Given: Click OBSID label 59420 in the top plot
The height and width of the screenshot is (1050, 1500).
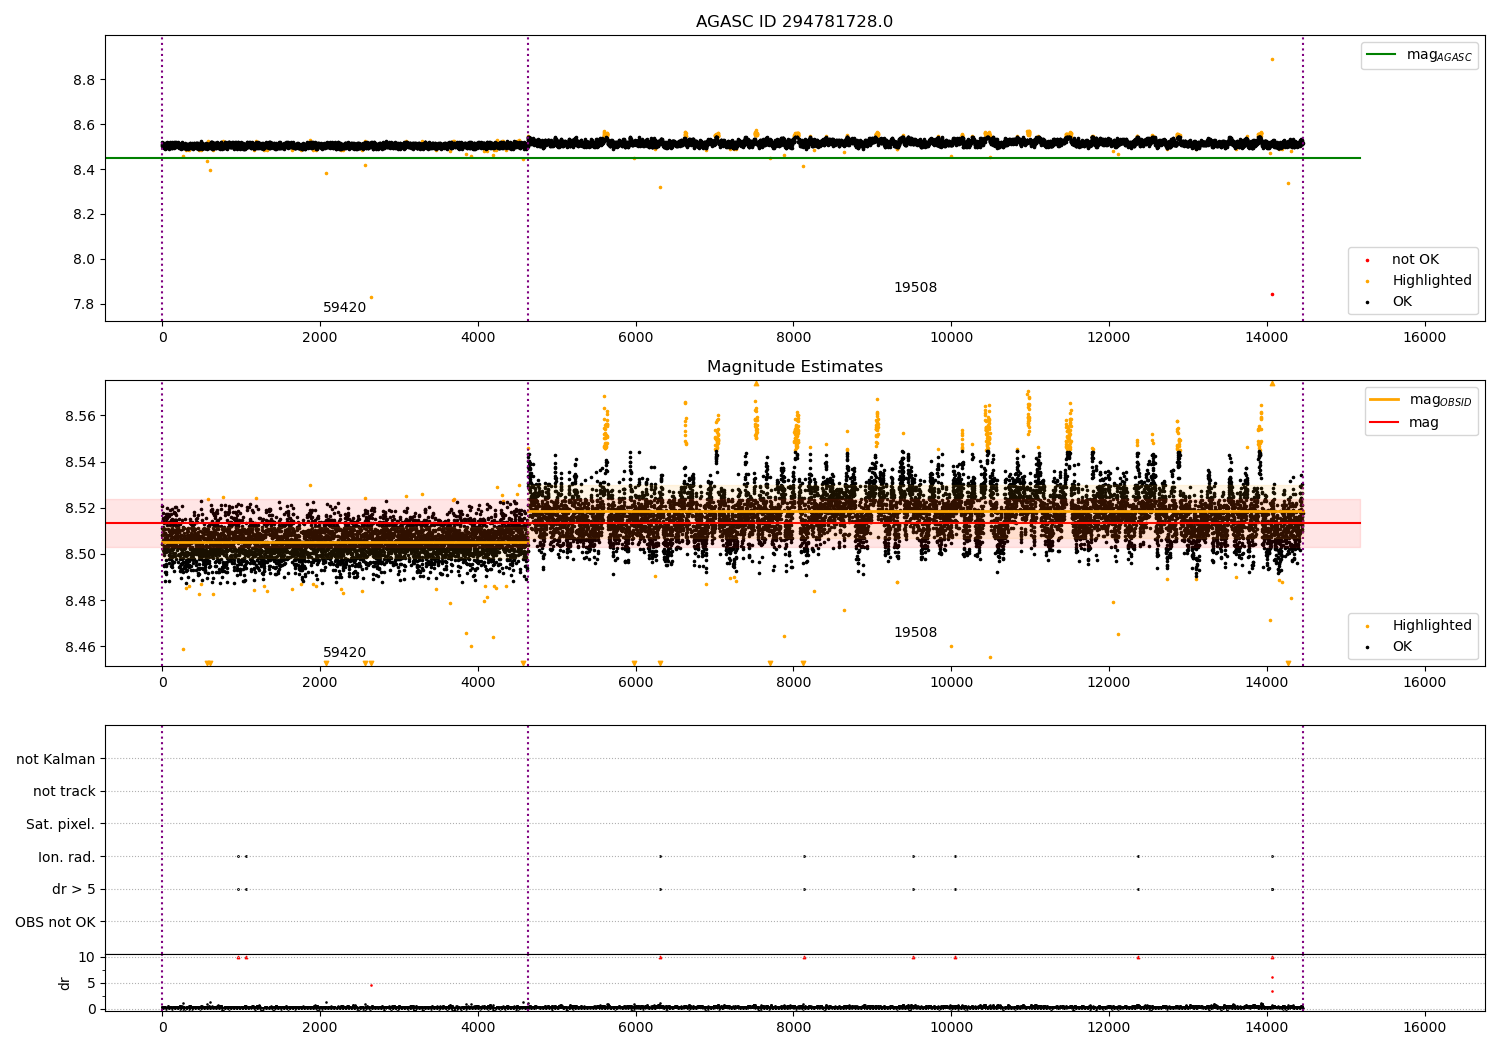Looking at the screenshot, I should coord(344,308).
